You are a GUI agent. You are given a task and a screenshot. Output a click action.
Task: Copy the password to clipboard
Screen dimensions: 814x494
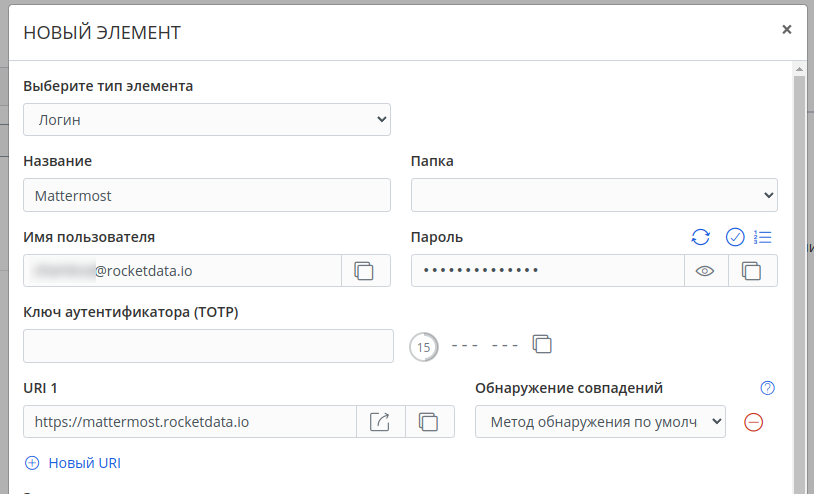coord(752,271)
